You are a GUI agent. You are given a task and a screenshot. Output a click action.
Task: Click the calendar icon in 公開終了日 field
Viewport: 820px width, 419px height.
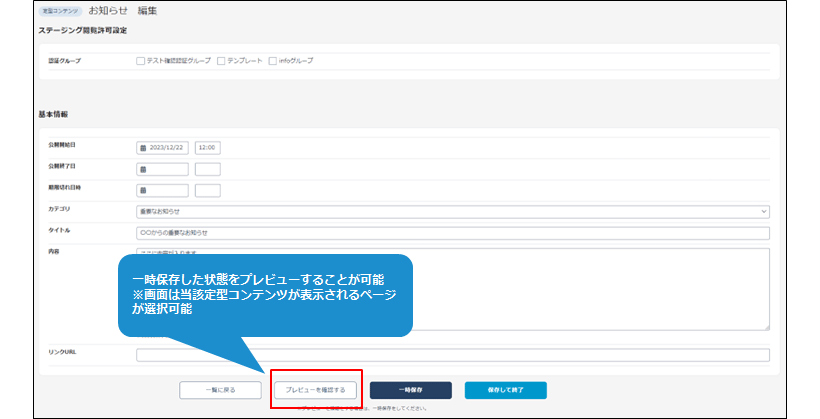coord(143,169)
